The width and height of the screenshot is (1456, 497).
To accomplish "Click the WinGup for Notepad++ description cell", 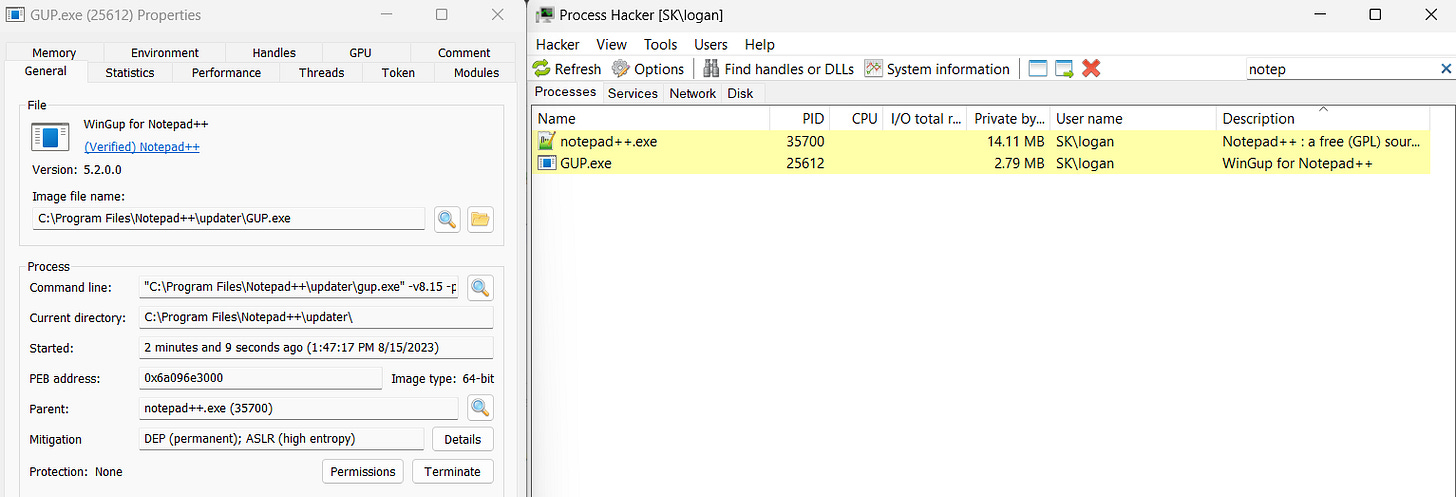I will pyautogui.click(x=1296, y=163).
